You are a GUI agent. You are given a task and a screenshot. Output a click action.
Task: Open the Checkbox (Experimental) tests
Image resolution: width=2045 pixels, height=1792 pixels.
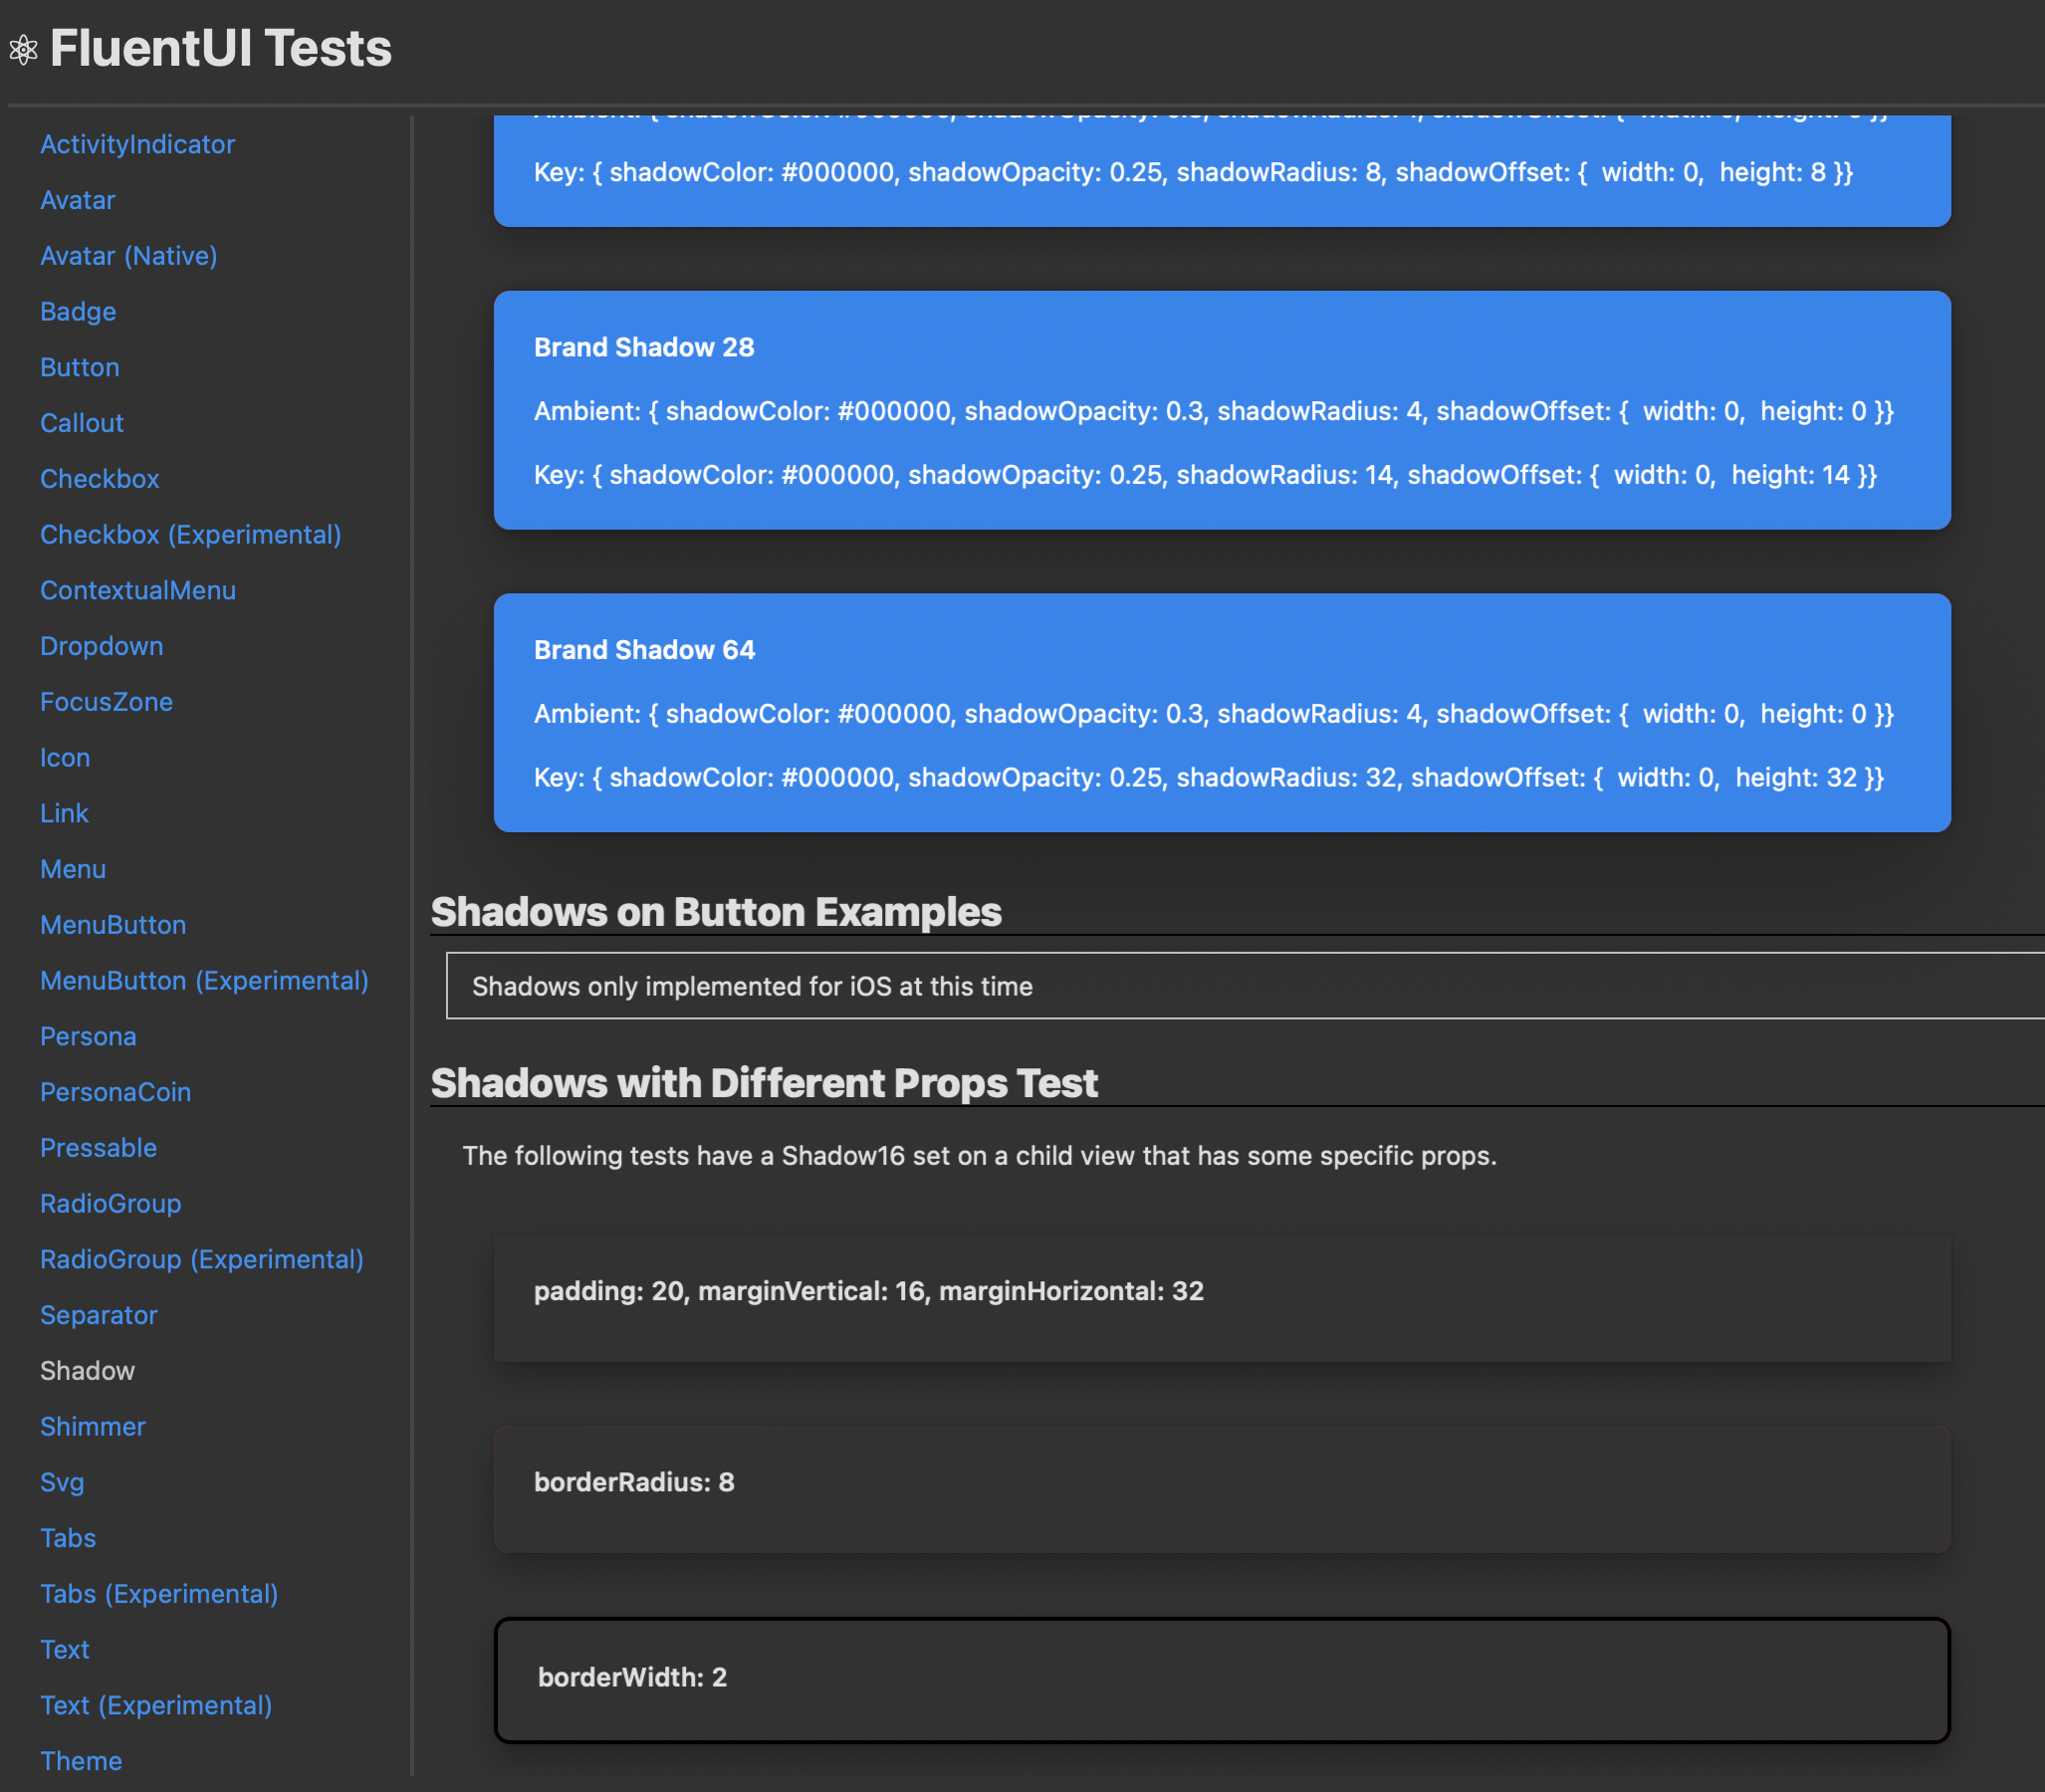[x=190, y=534]
